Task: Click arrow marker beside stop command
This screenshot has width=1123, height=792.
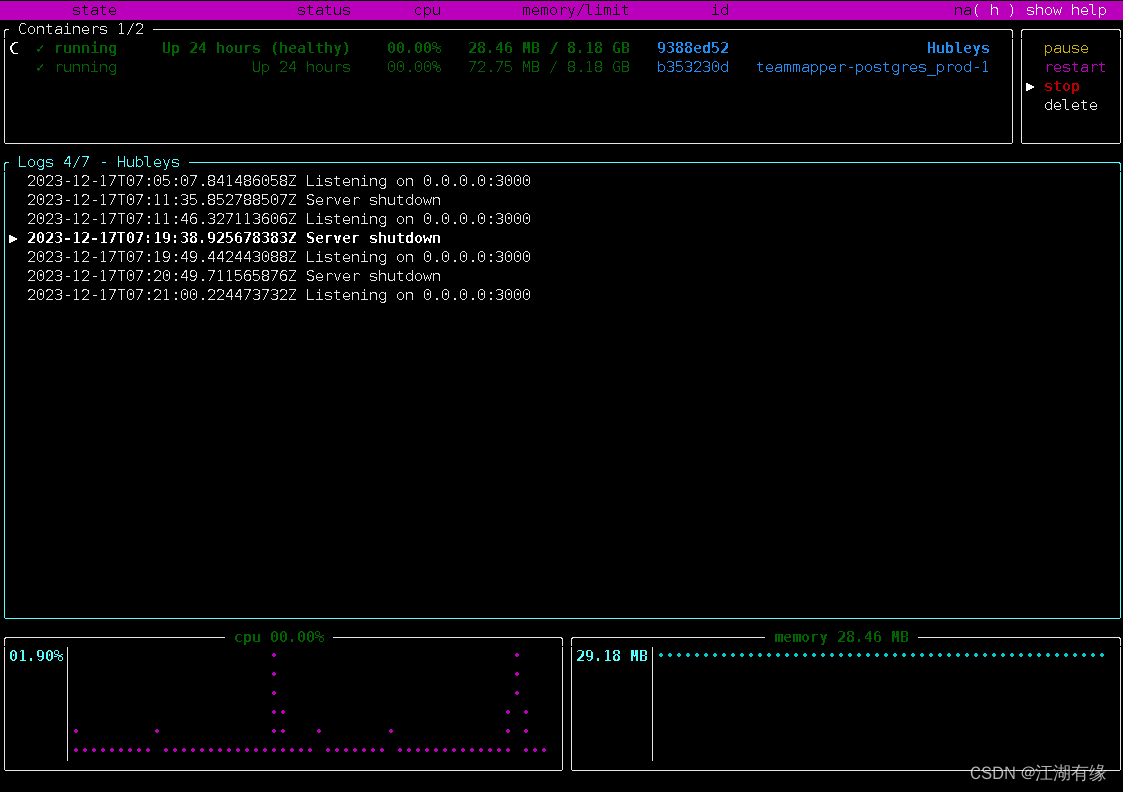Action: click(x=1030, y=86)
